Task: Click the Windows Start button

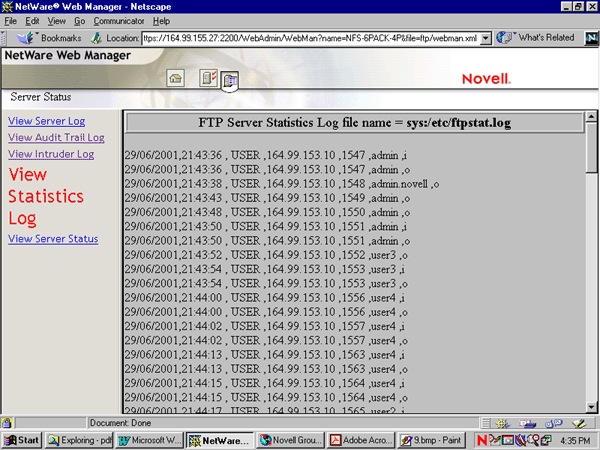Action: tap(22, 440)
